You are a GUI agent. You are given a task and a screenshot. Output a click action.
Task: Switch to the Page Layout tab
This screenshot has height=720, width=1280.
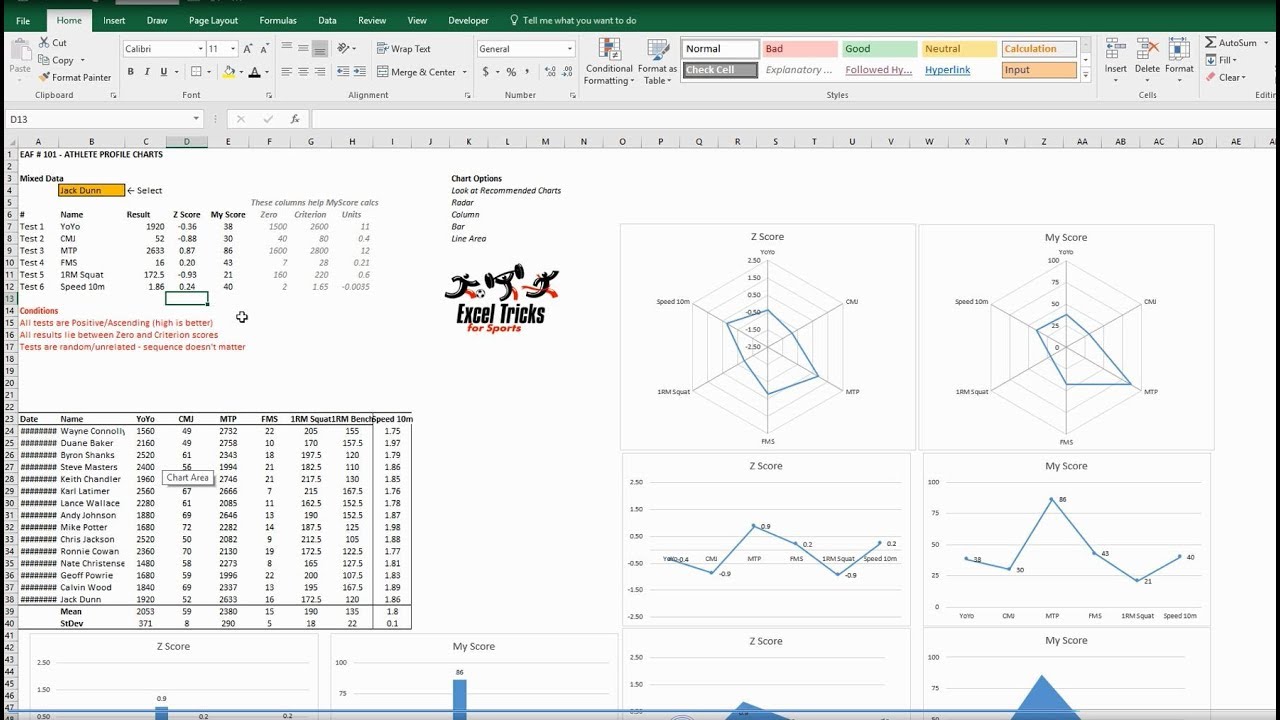tap(213, 20)
